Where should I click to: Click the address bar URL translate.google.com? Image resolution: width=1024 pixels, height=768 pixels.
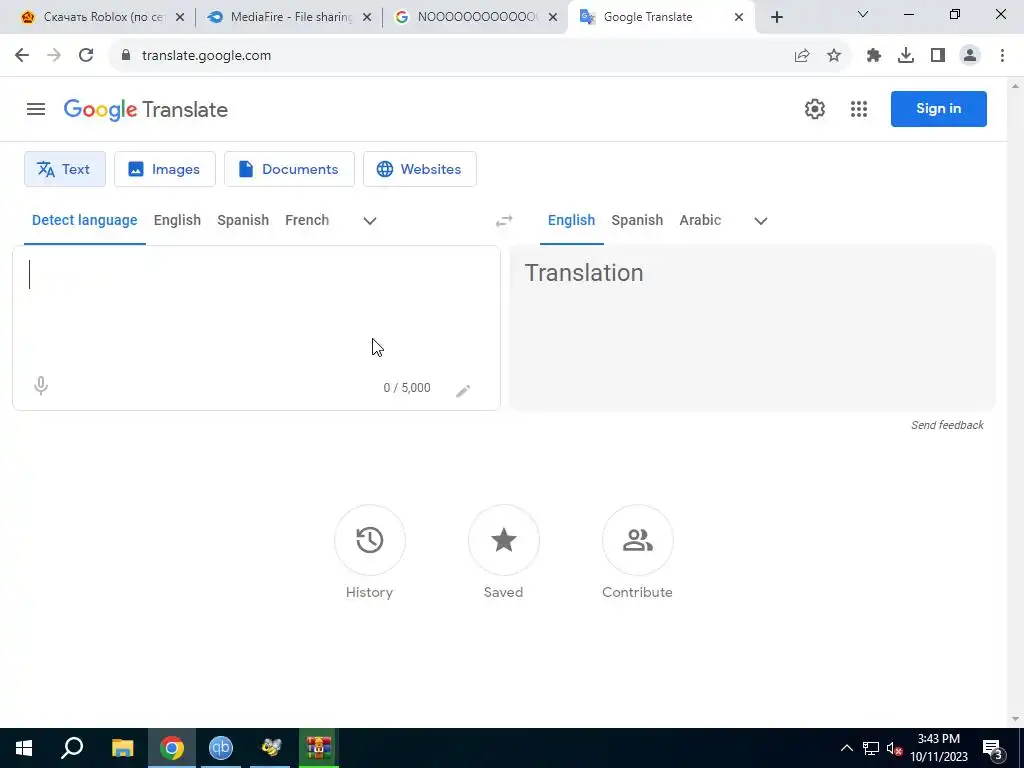[x=206, y=56]
